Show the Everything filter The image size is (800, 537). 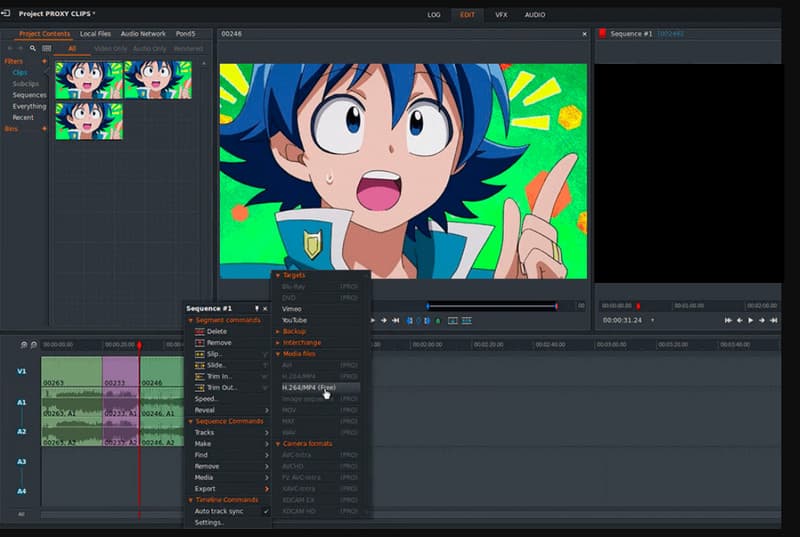point(30,106)
